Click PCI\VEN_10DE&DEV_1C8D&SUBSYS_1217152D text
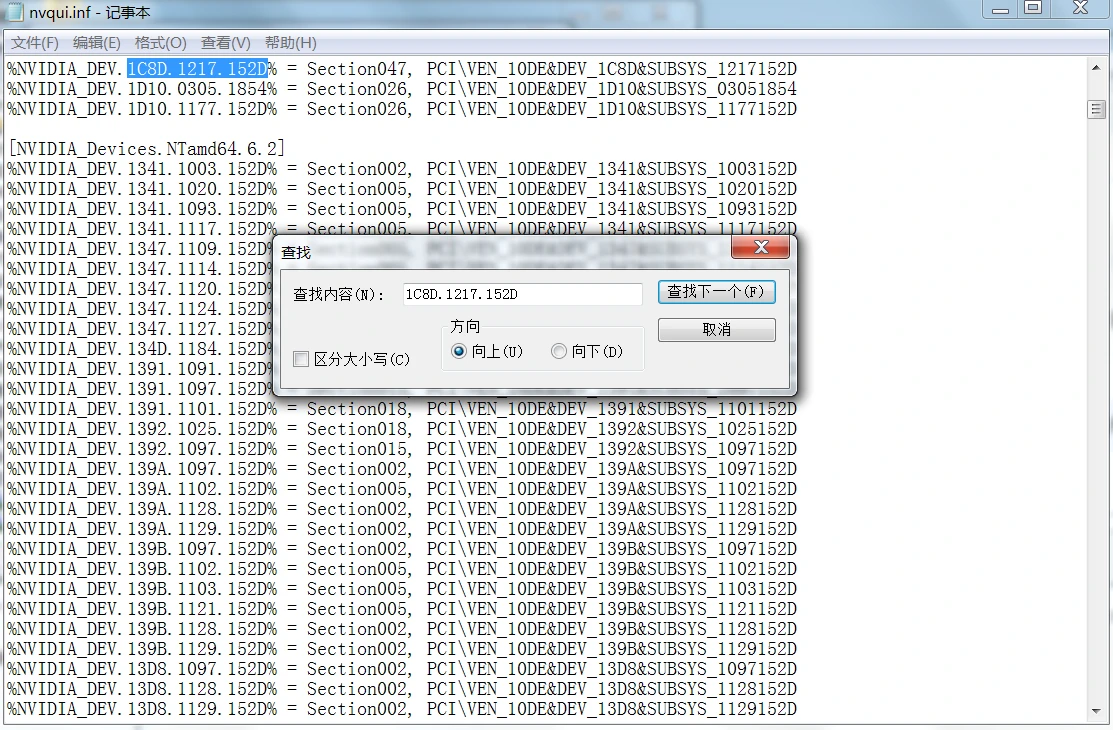Viewport: 1113px width, 730px height. [x=611, y=69]
